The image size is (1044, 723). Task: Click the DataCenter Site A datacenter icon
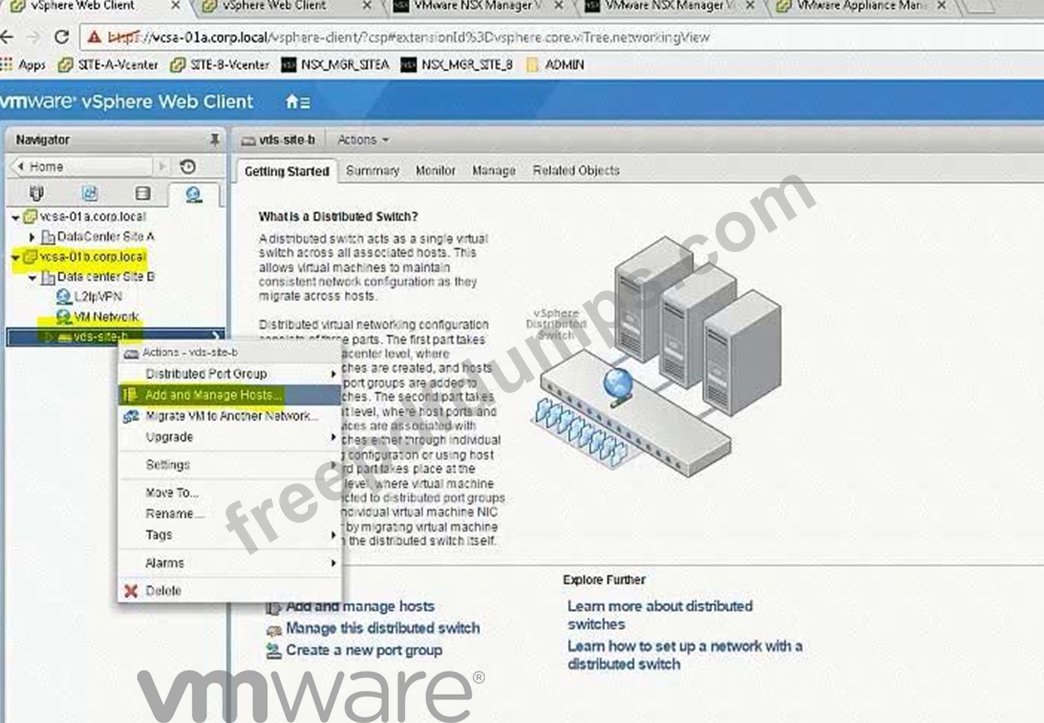click(x=47, y=236)
